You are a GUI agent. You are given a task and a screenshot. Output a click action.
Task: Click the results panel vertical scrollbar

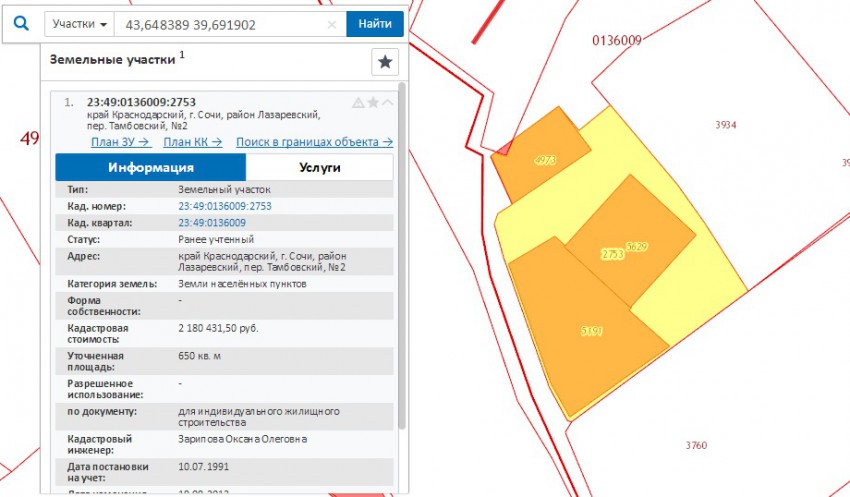pos(402,300)
